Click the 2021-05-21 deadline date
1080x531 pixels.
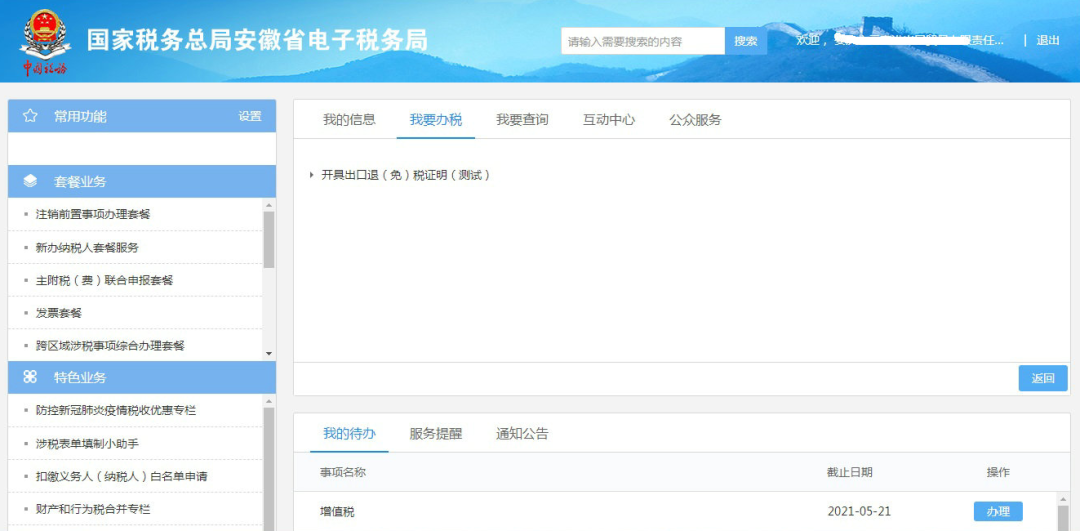[860, 512]
